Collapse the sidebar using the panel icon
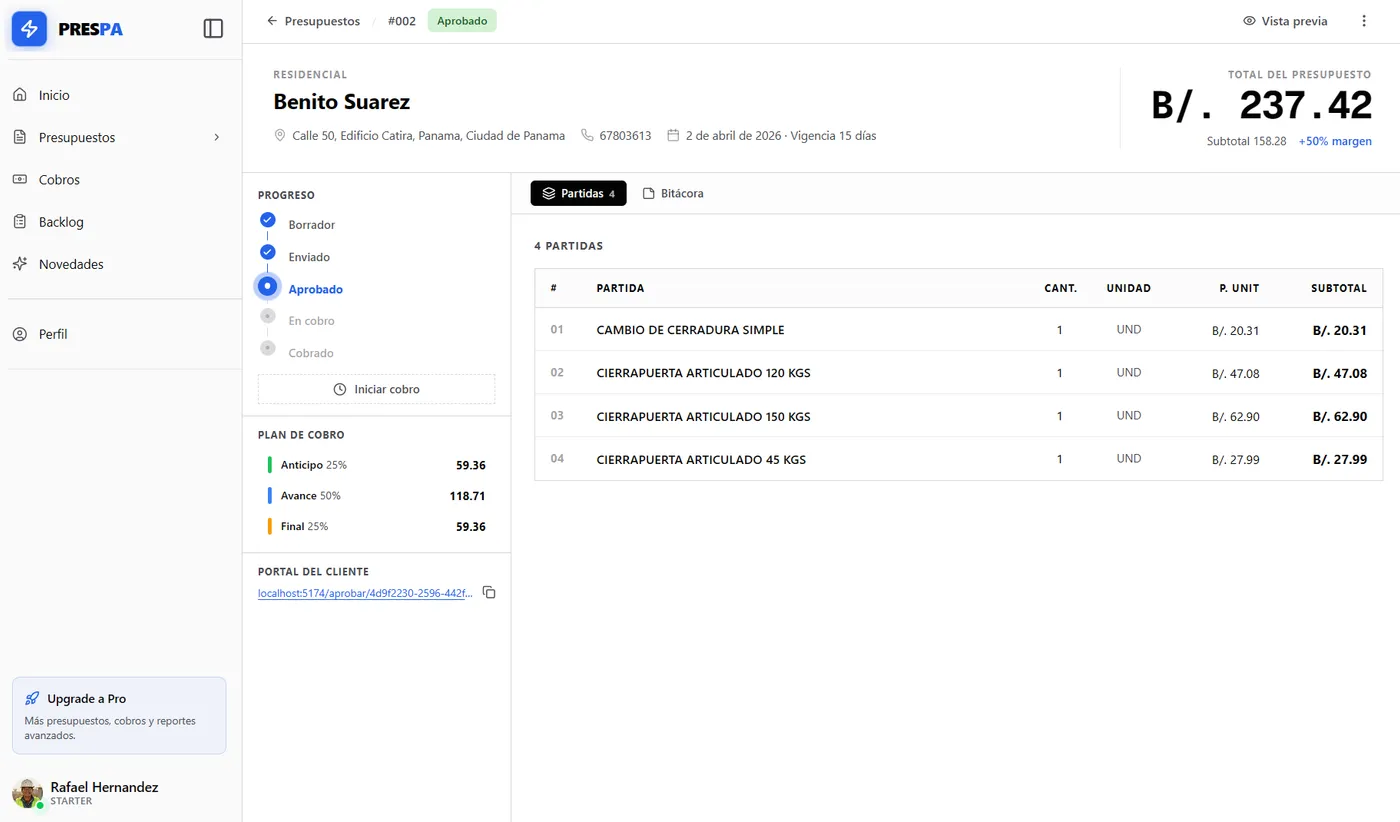1400x822 pixels. [x=213, y=29]
